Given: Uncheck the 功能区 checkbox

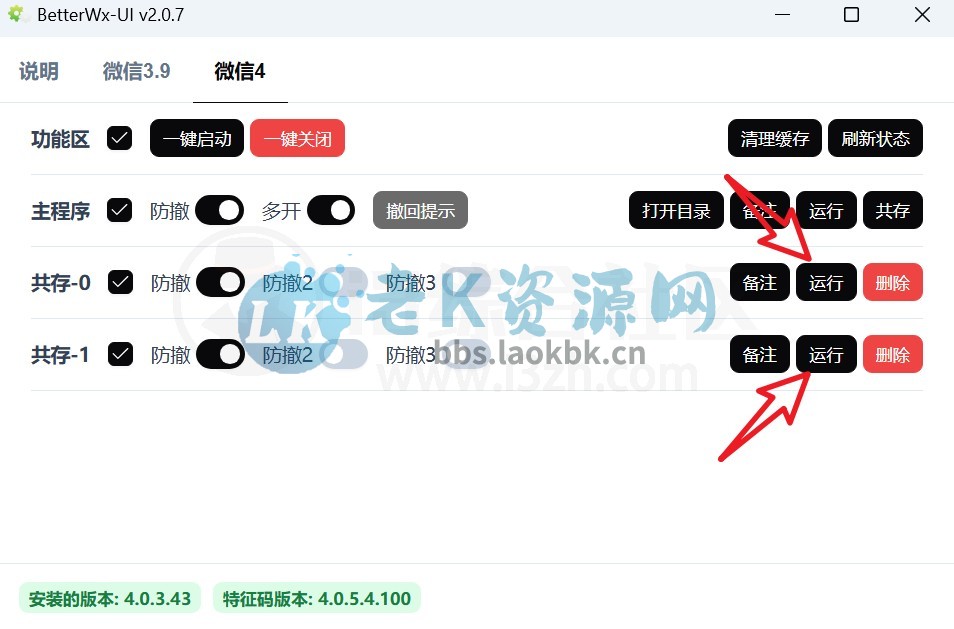Looking at the screenshot, I should (119, 138).
